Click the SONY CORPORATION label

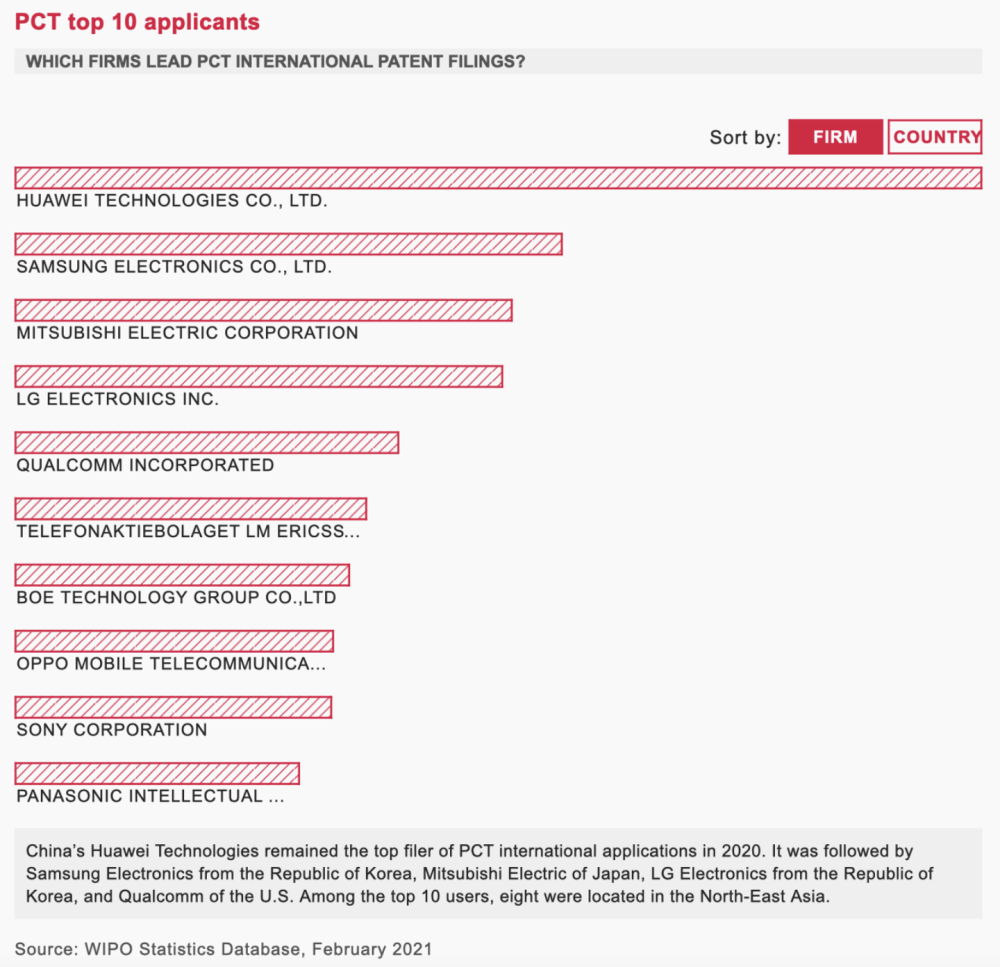(112, 730)
